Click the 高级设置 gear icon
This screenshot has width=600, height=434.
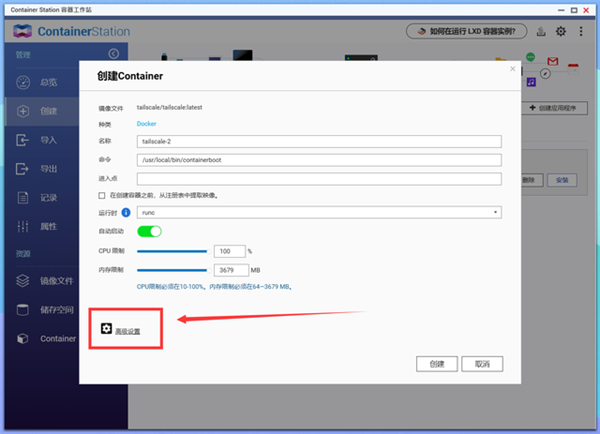(x=106, y=328)
